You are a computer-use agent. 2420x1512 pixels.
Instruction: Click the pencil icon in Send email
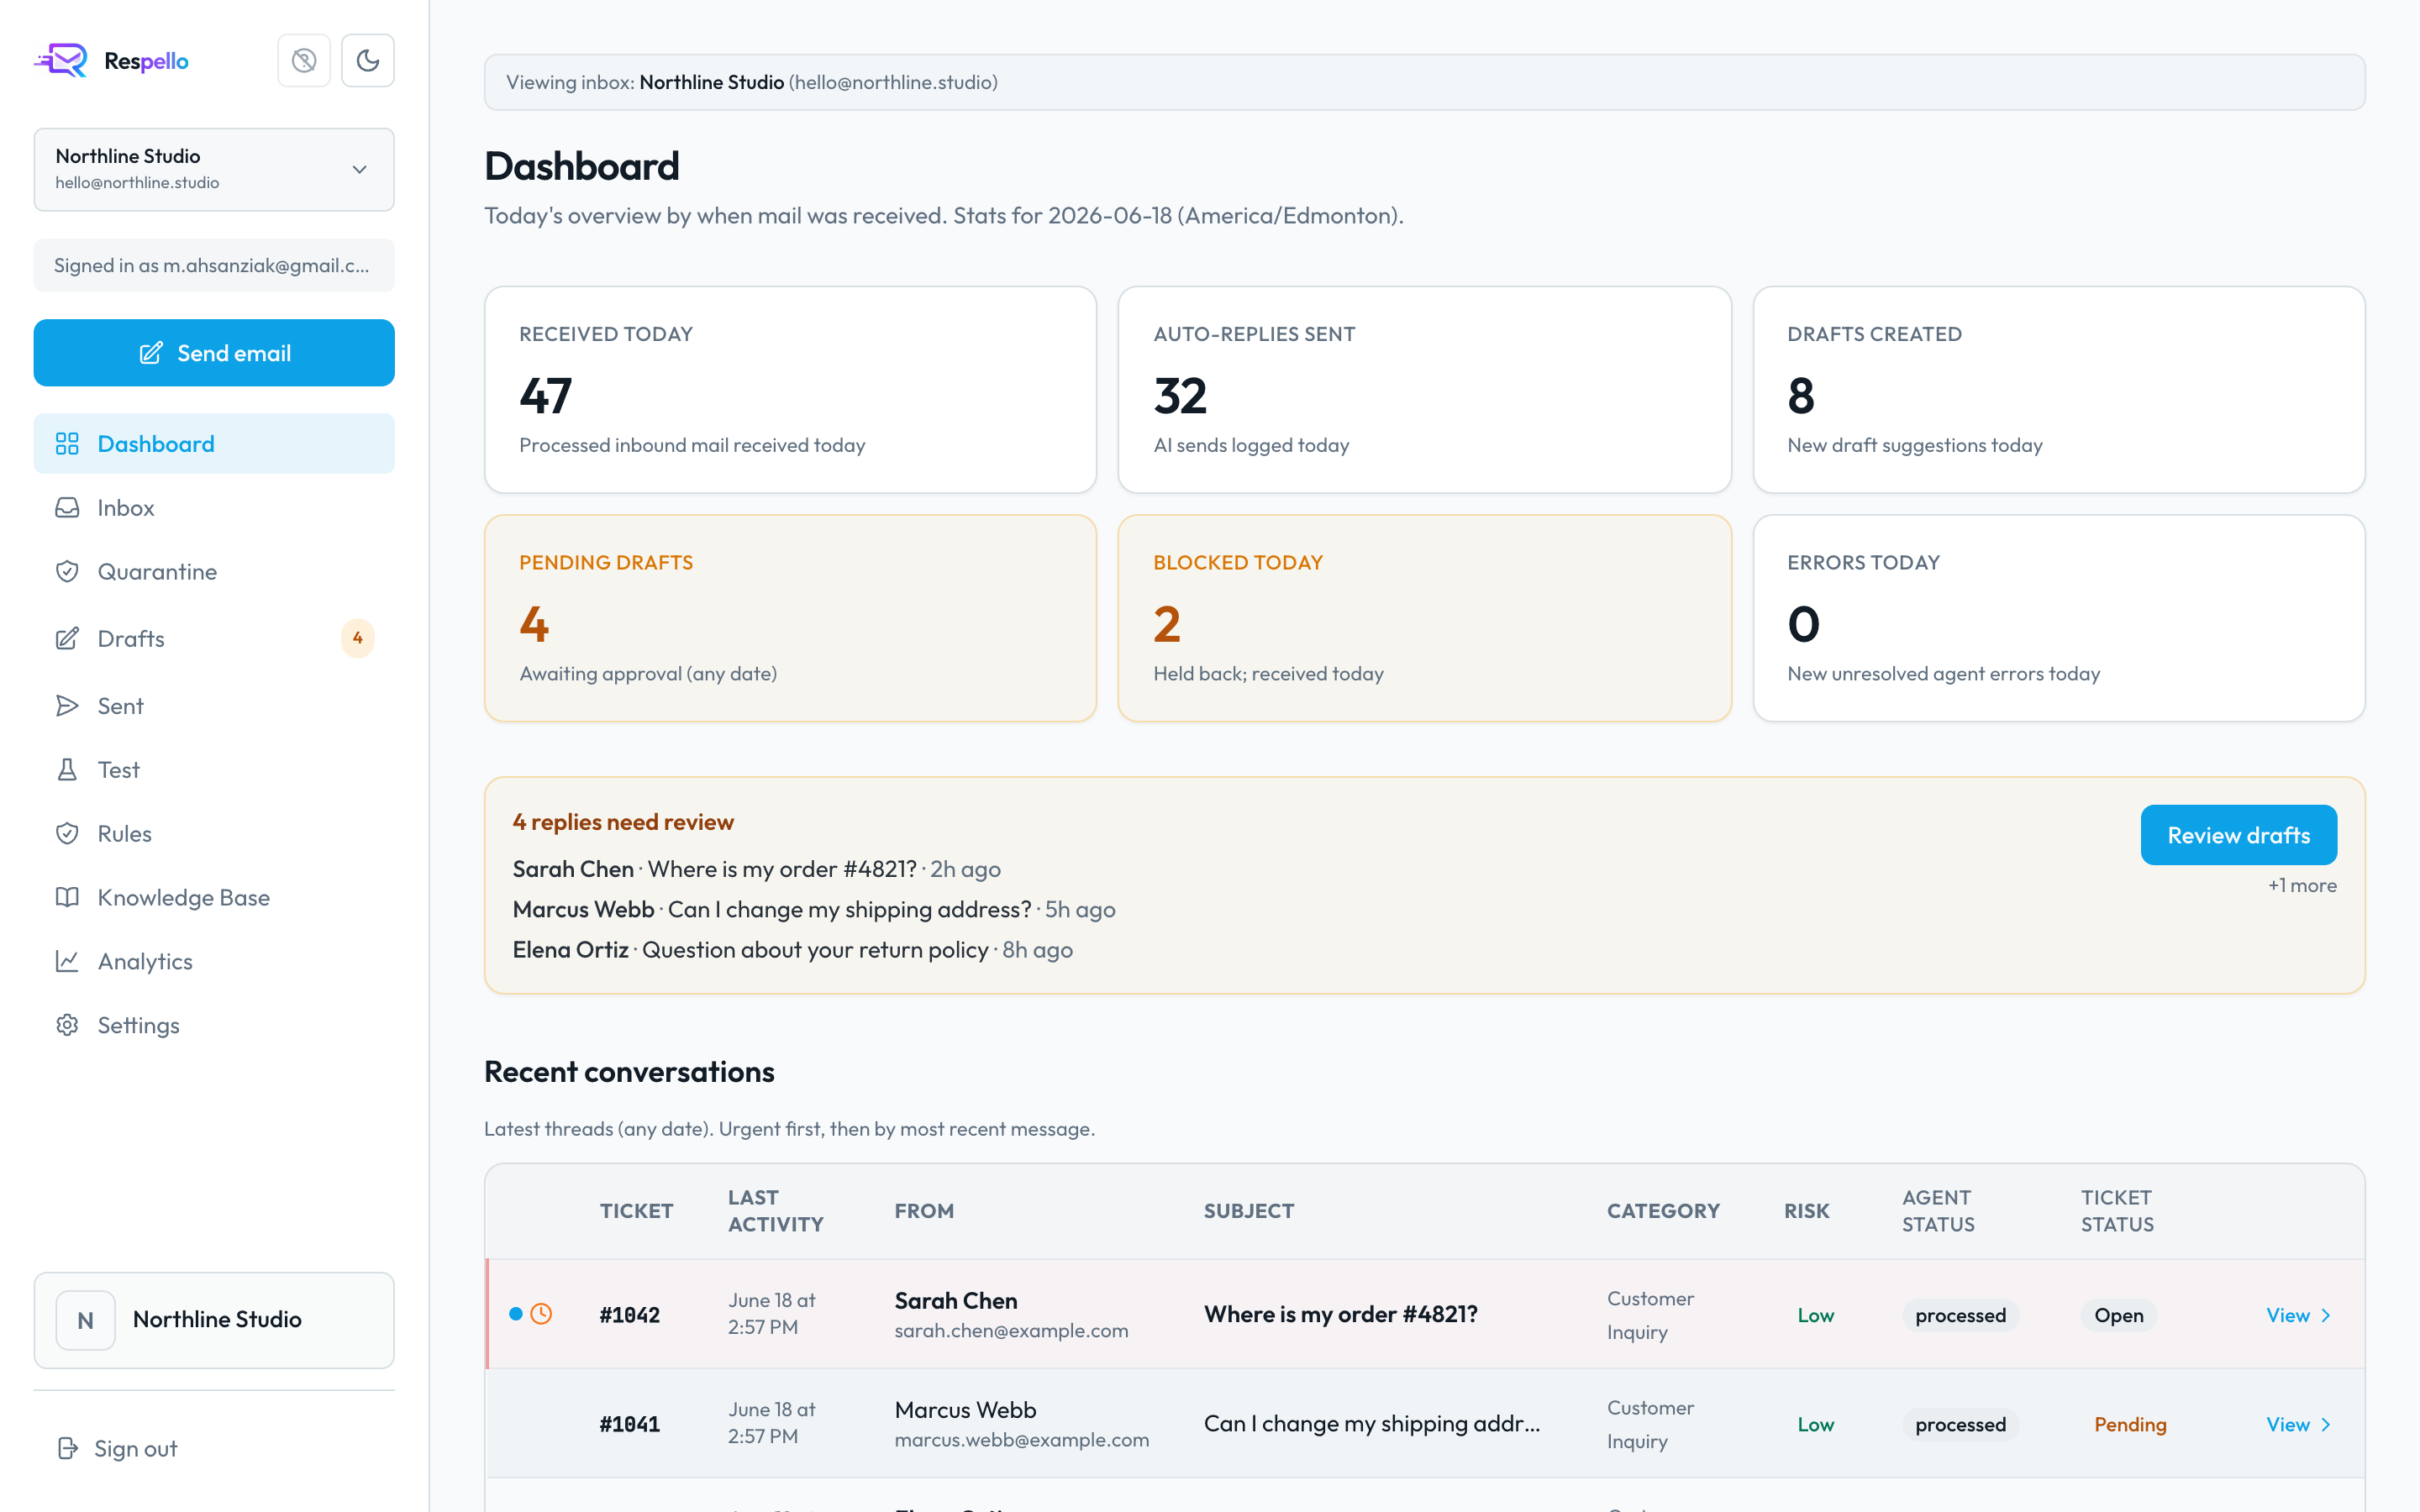pyautogui.click(x=150, y=353)
